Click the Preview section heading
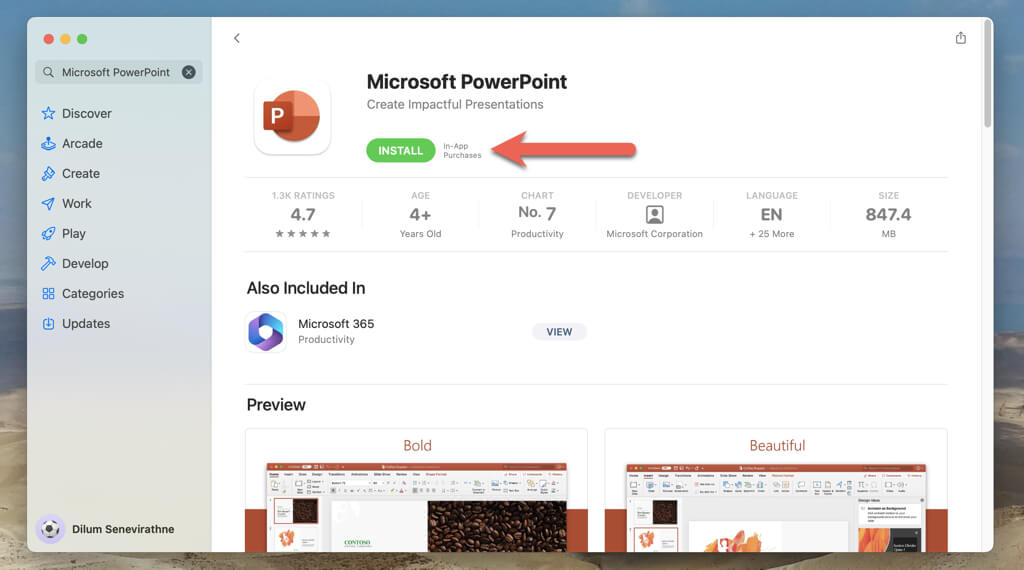This screenshot has width=1024, height=570. (276, 405)
